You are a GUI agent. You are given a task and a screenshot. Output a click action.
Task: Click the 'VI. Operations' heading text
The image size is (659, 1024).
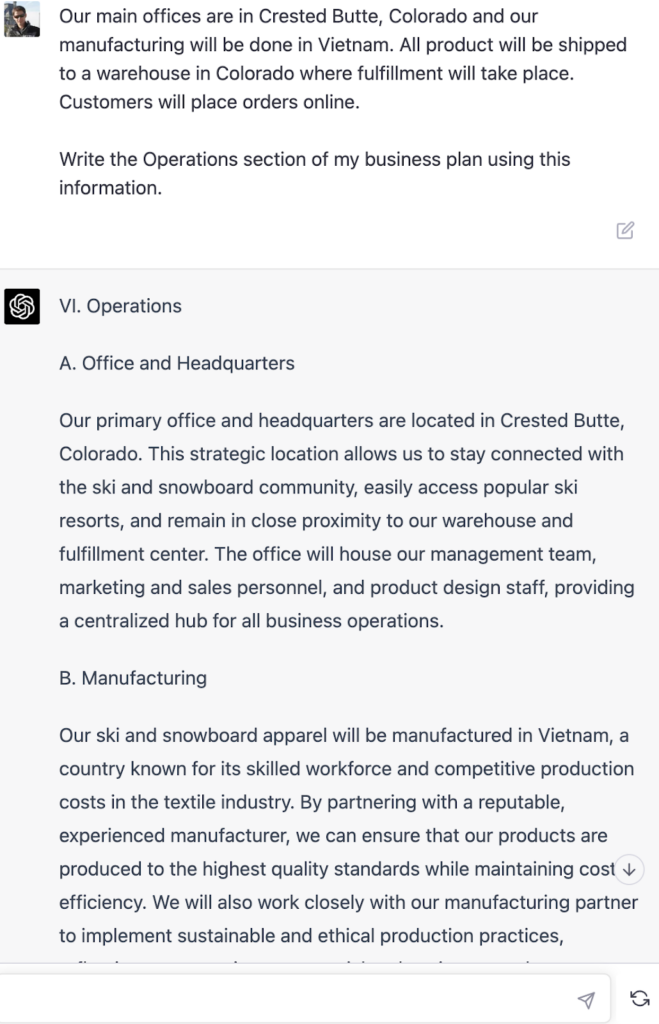coord(122,306)
